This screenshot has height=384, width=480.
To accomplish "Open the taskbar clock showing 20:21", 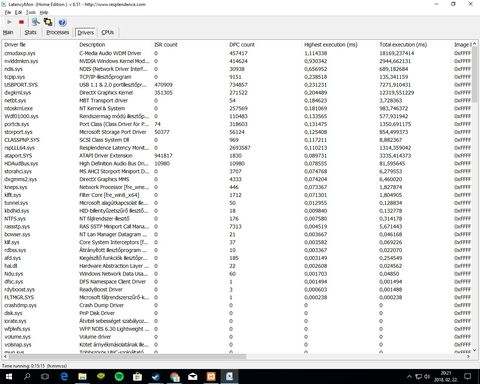I will tap(446, 377).
